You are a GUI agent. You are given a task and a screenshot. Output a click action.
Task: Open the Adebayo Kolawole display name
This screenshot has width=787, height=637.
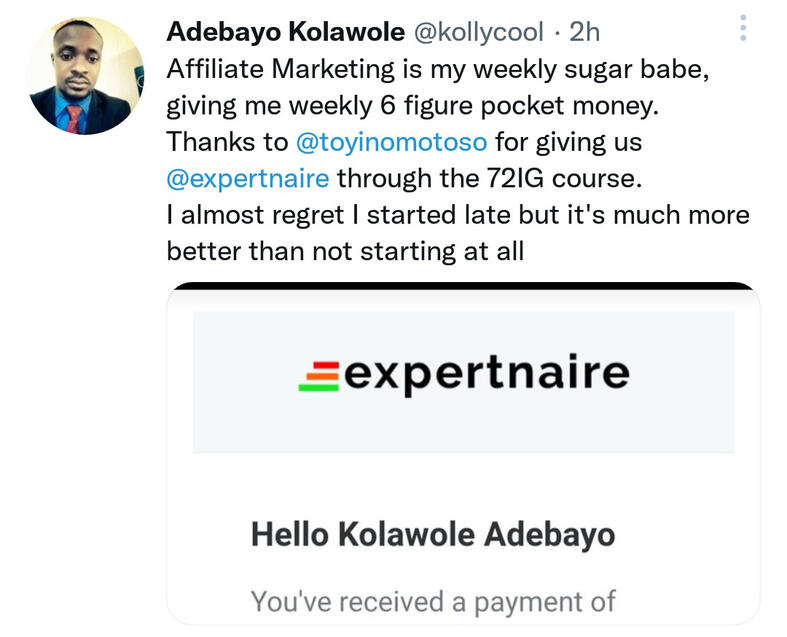pyautogui.click(x=283, y=31)
